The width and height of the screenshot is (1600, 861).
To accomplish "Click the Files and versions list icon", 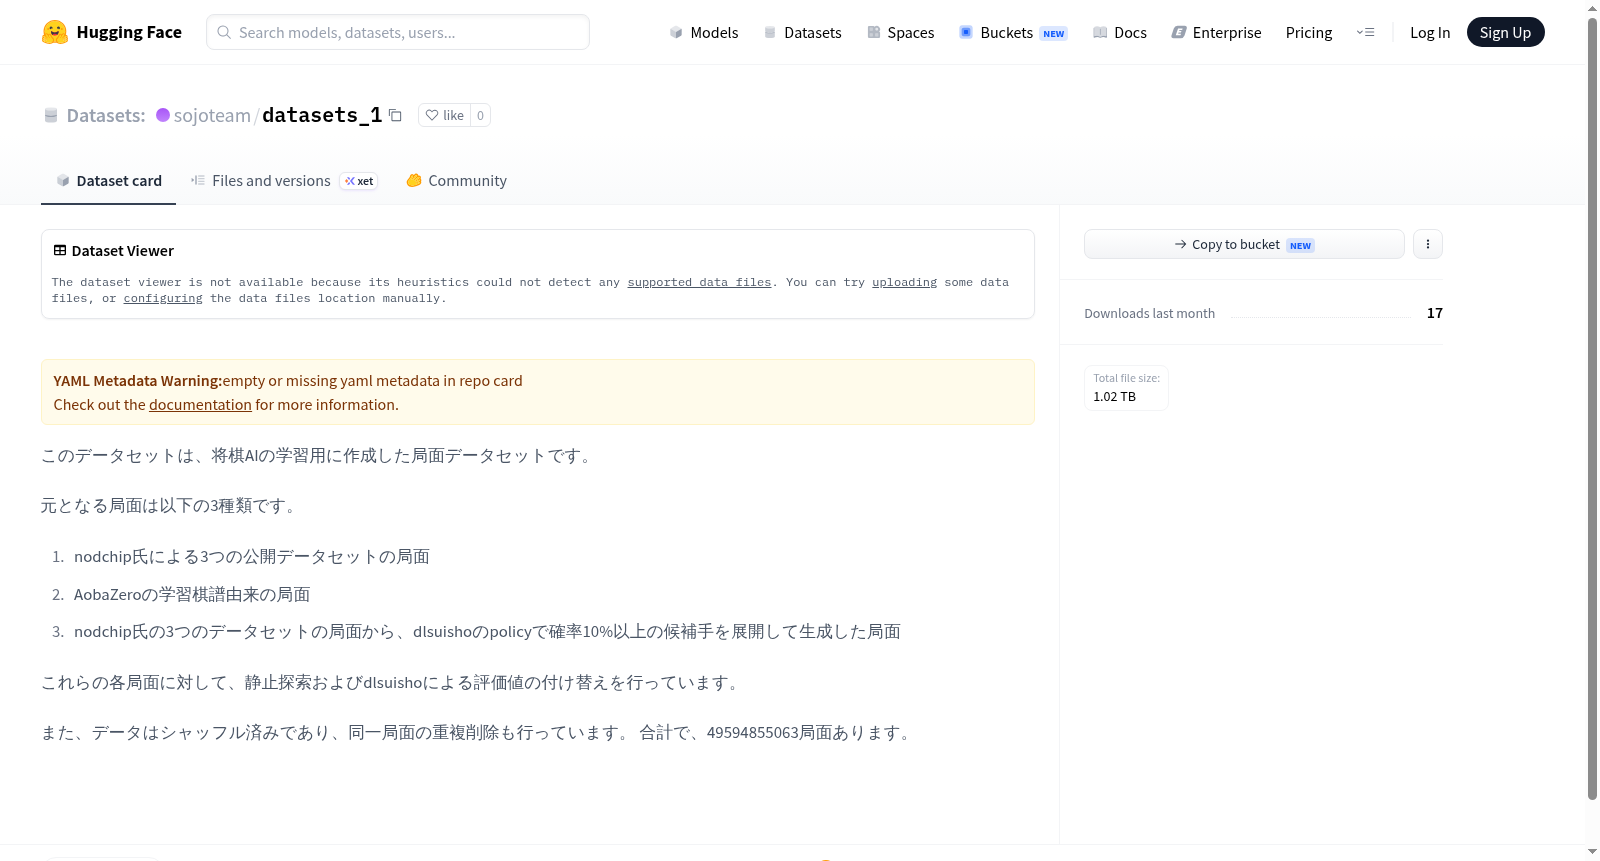I will tap(198, 180).
